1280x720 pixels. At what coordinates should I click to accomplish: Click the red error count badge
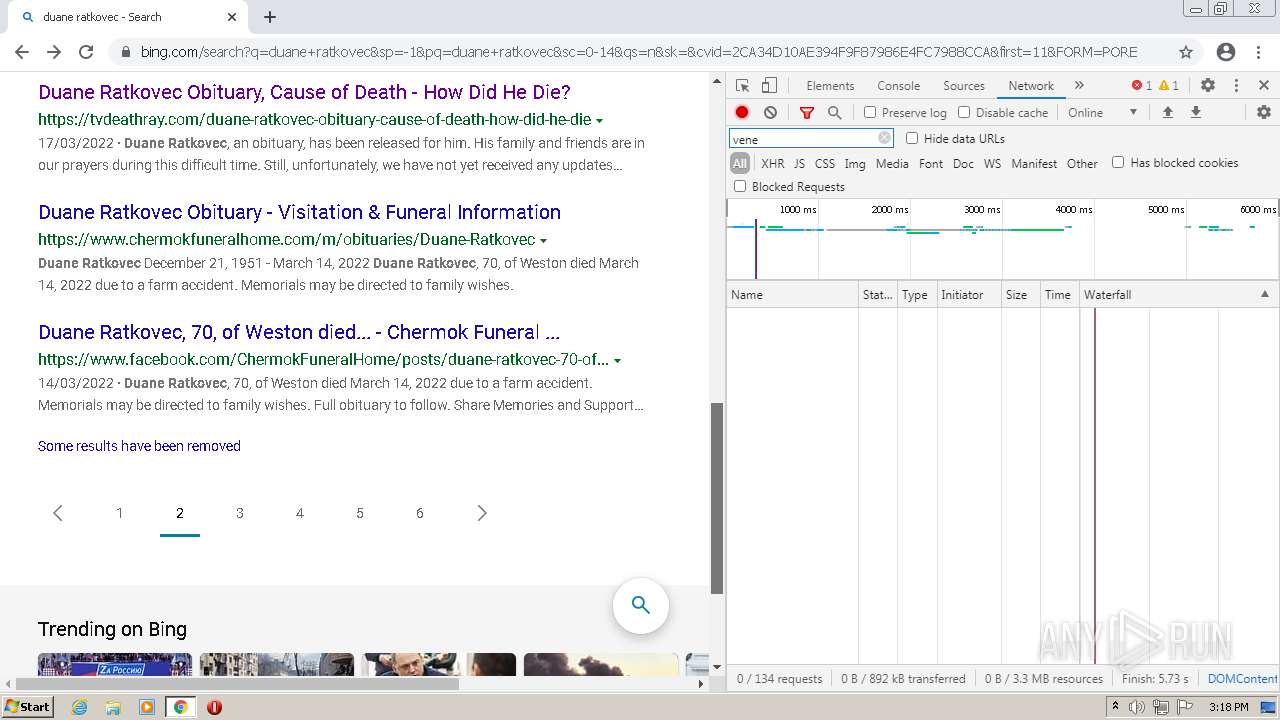(x=1141, y=86)
